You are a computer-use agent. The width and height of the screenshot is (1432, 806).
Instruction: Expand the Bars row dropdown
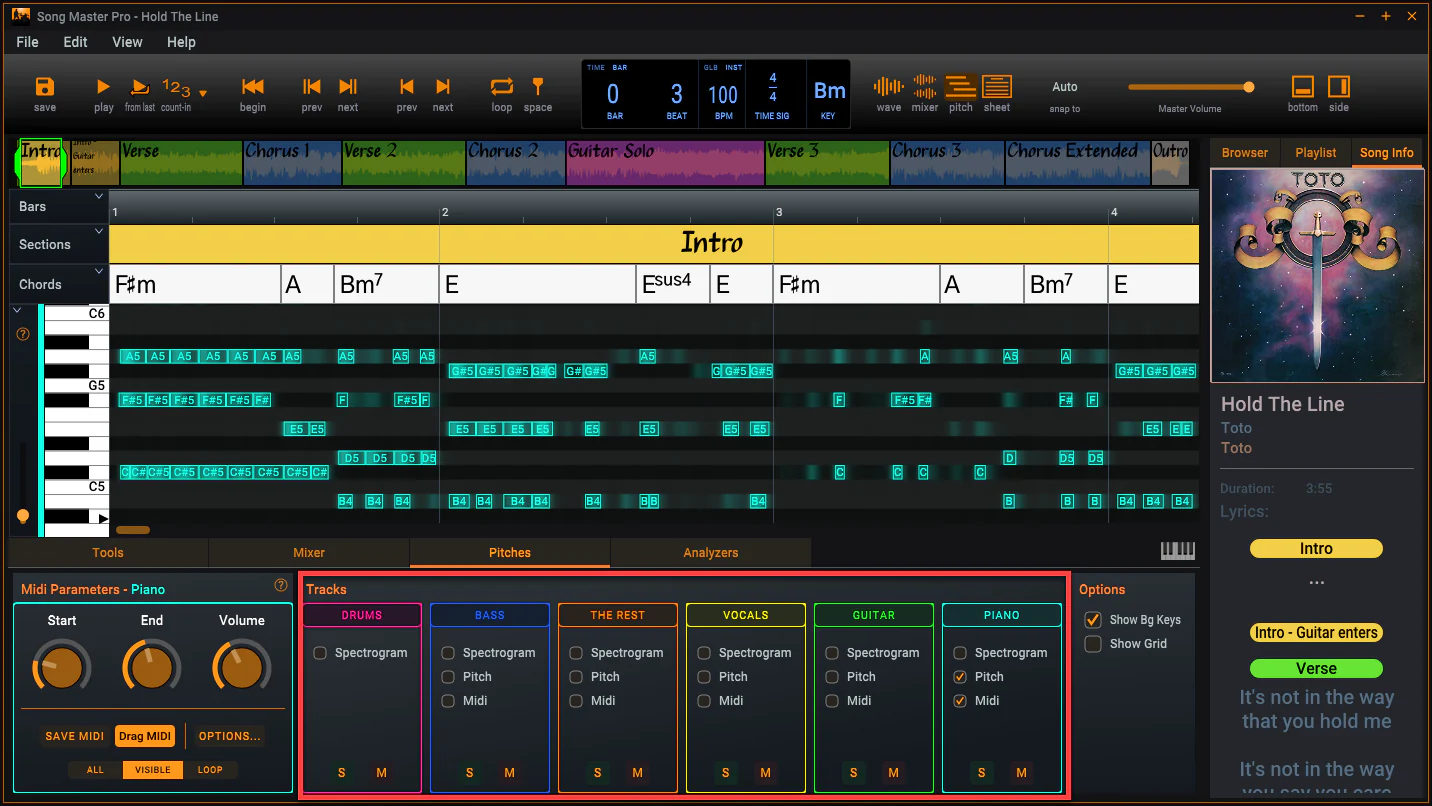click(99, 197)
